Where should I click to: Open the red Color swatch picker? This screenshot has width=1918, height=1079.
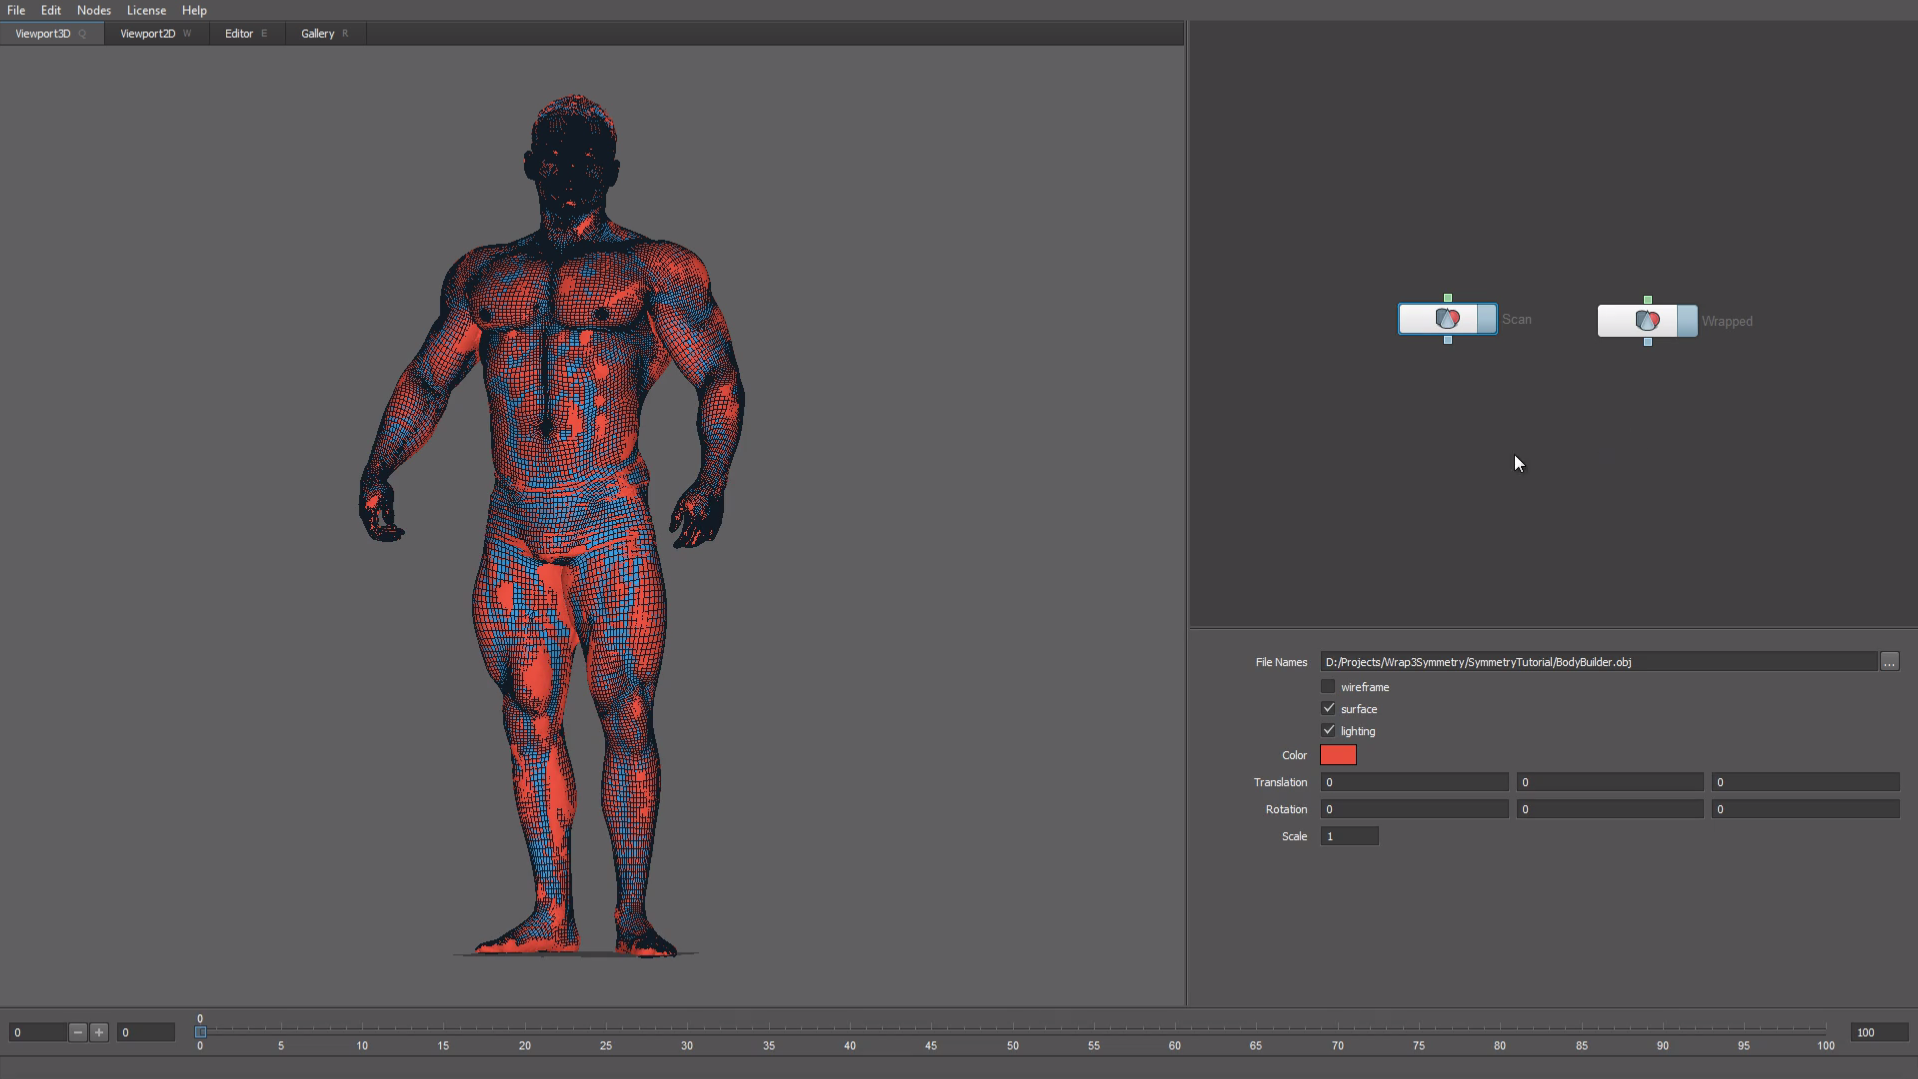(x=1338, y=755)
